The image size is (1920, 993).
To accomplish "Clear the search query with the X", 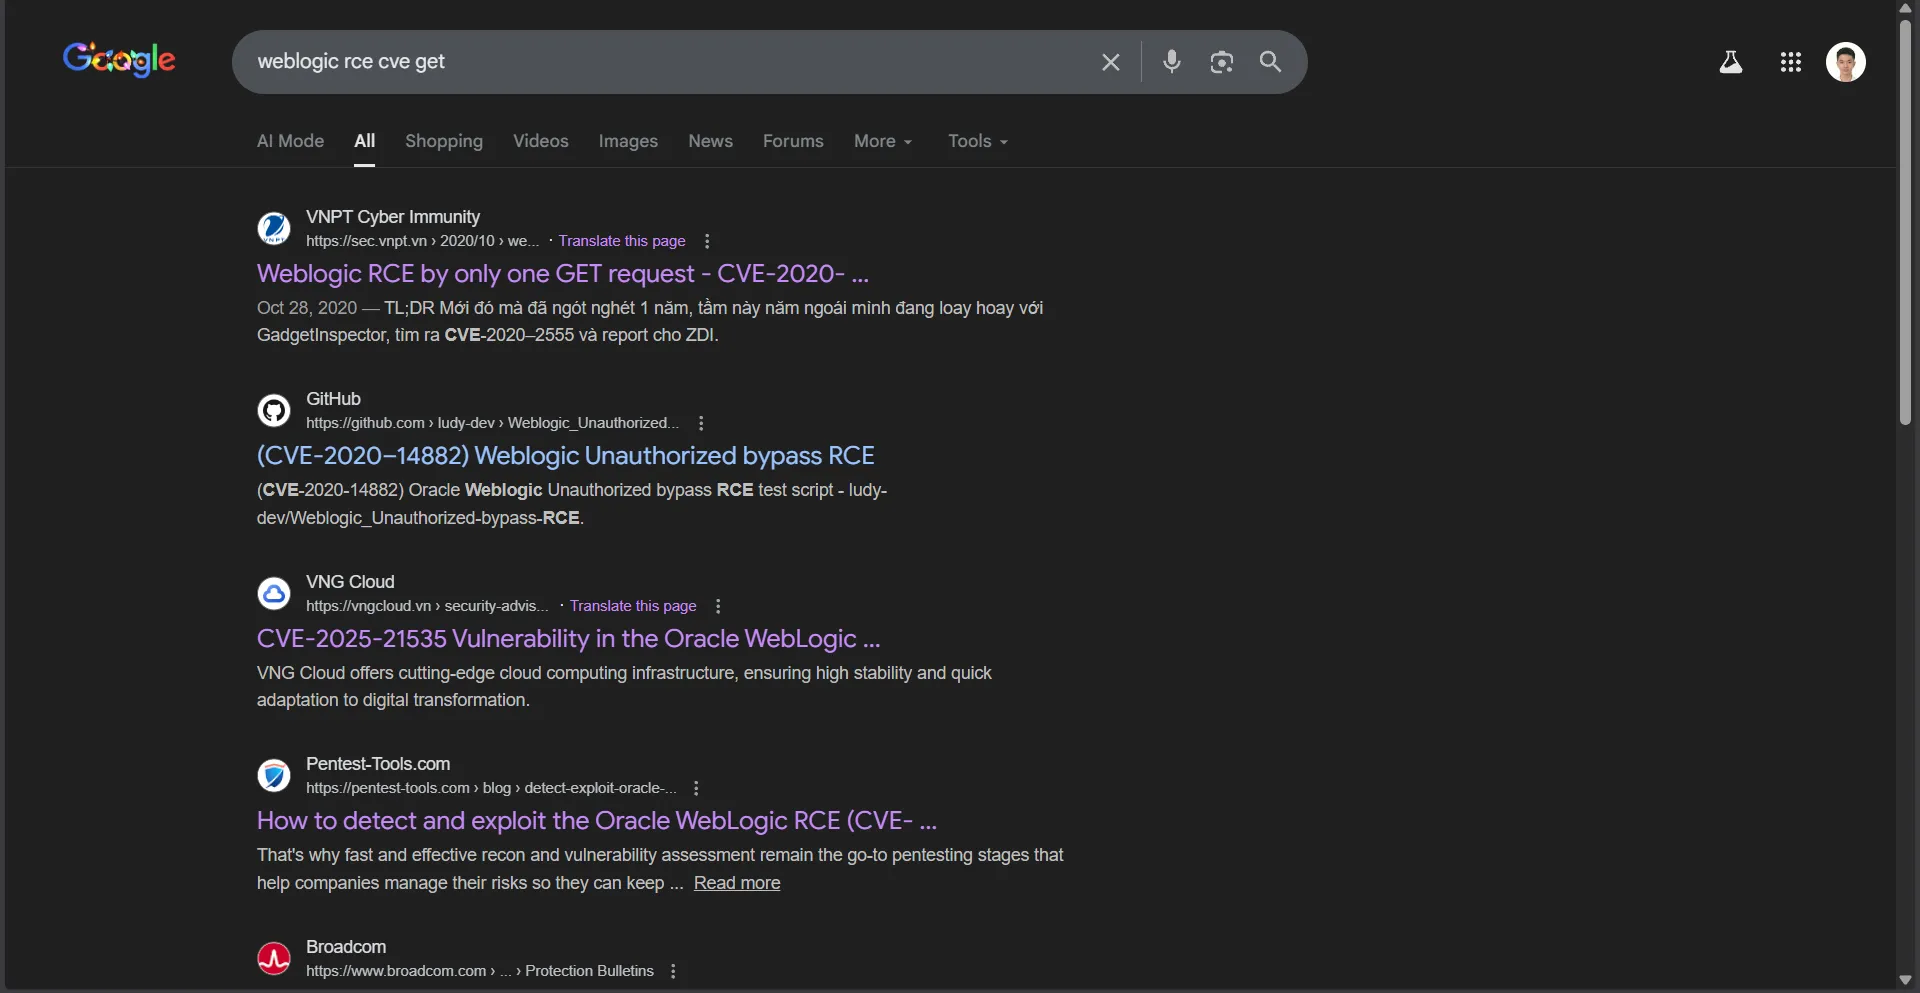I will coord(1110,62).
